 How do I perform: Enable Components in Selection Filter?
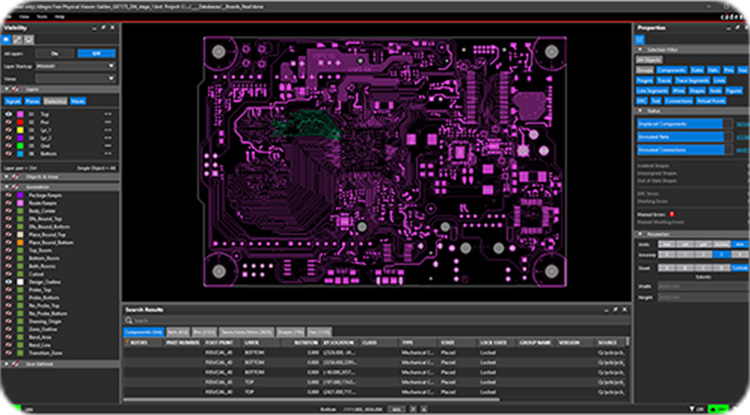point(671,69)
